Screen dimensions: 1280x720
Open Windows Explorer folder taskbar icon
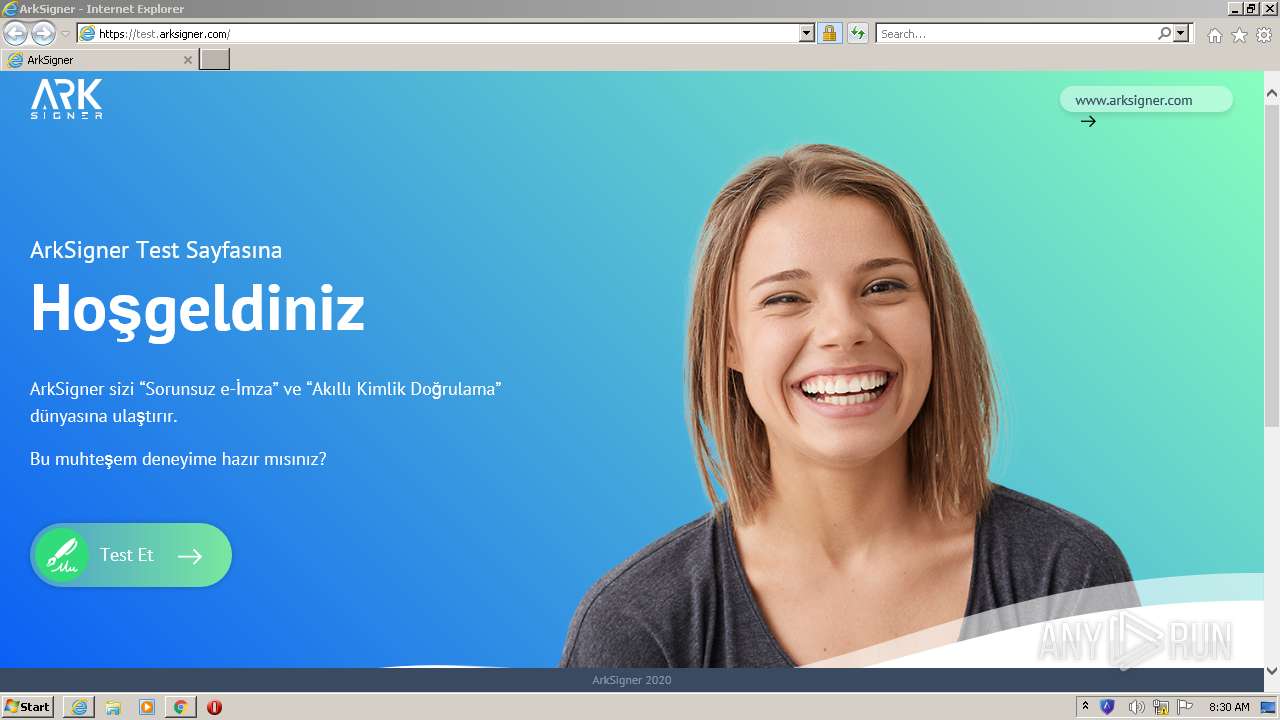[113, 707]
